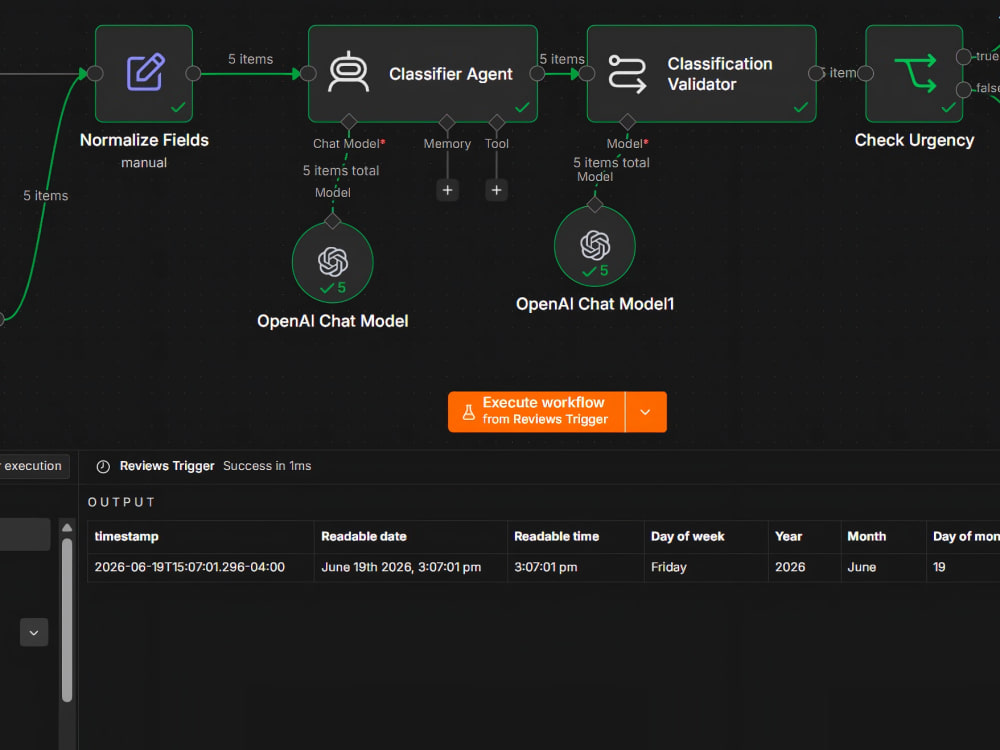
Task: Click the Normalize Fields node label
Action: (144, 140)
